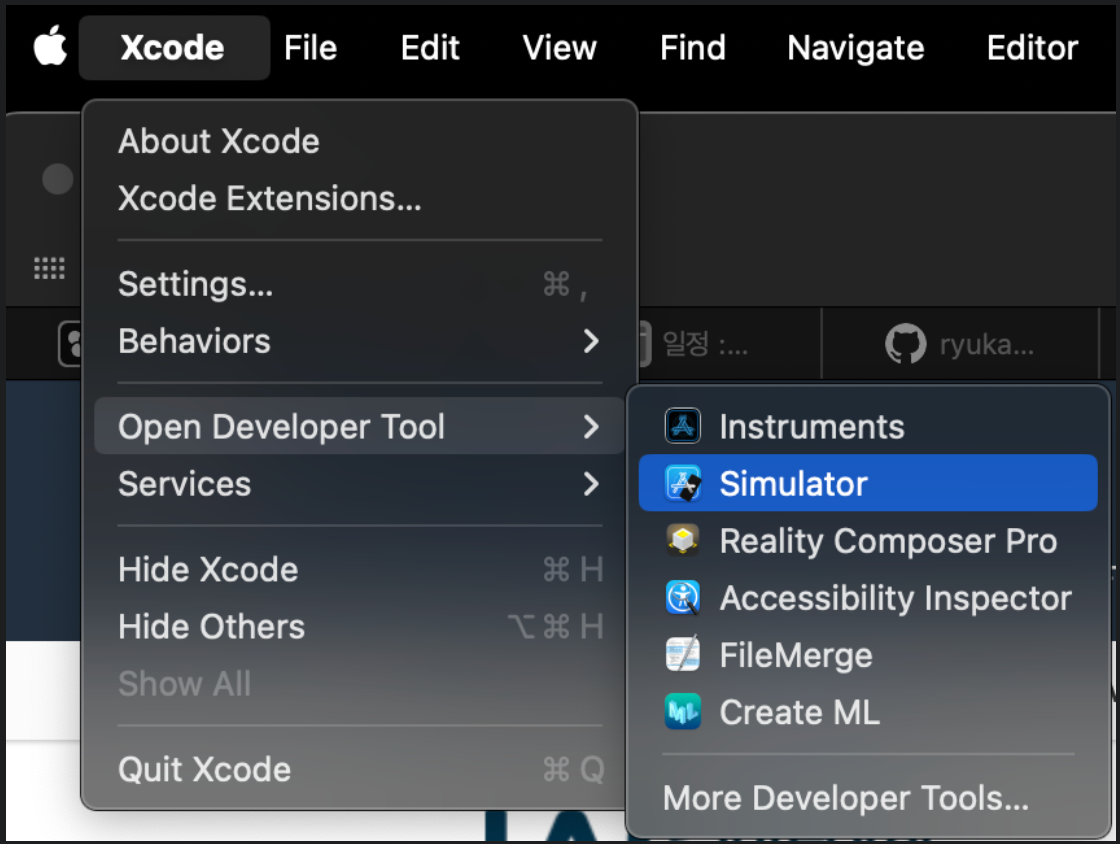Open More Developer Tools… link
The image size is (1120, 844).
[845, 798]
